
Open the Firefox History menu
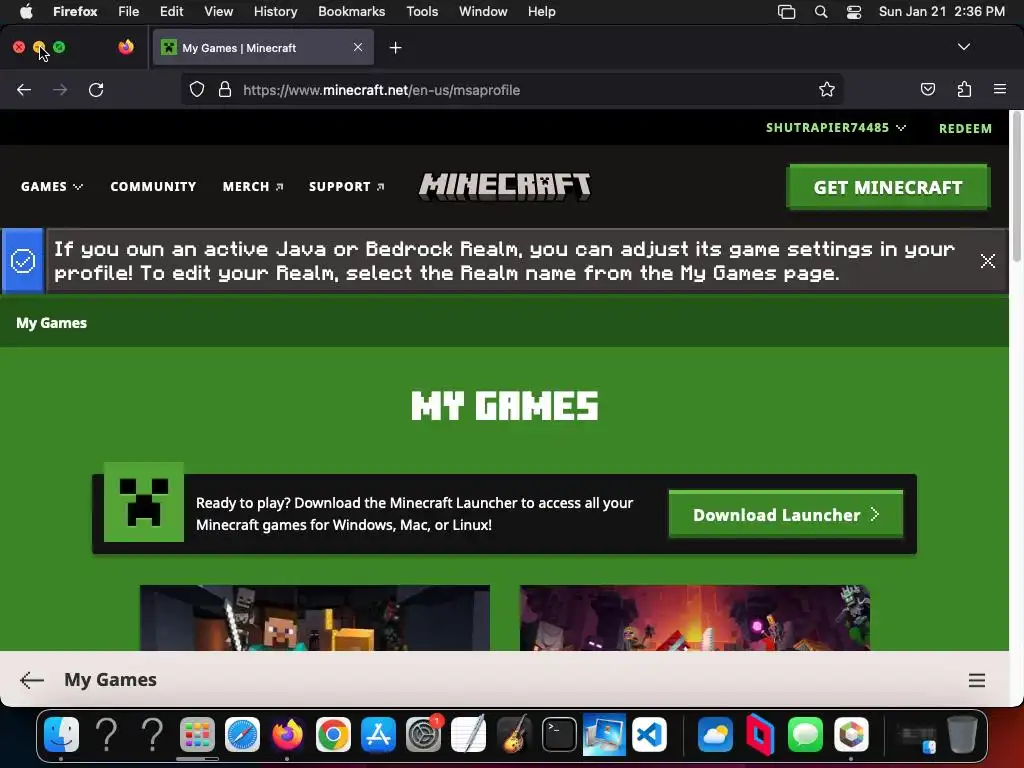[275, 12]
